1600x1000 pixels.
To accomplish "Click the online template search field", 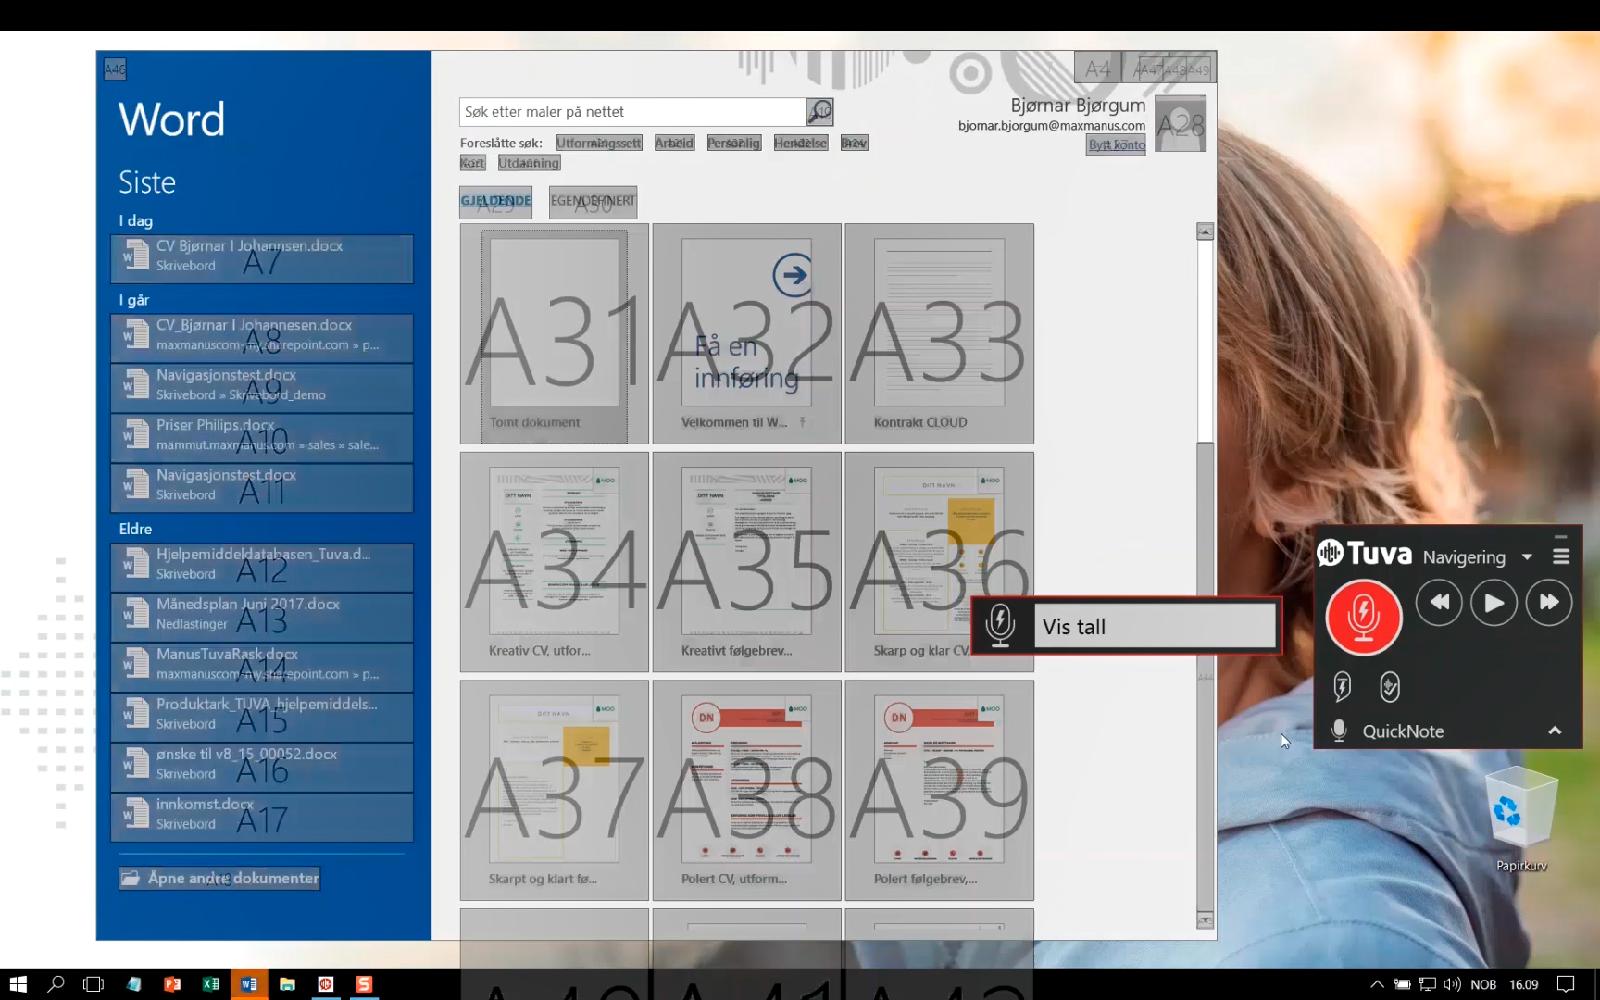I will pos(633,112).
